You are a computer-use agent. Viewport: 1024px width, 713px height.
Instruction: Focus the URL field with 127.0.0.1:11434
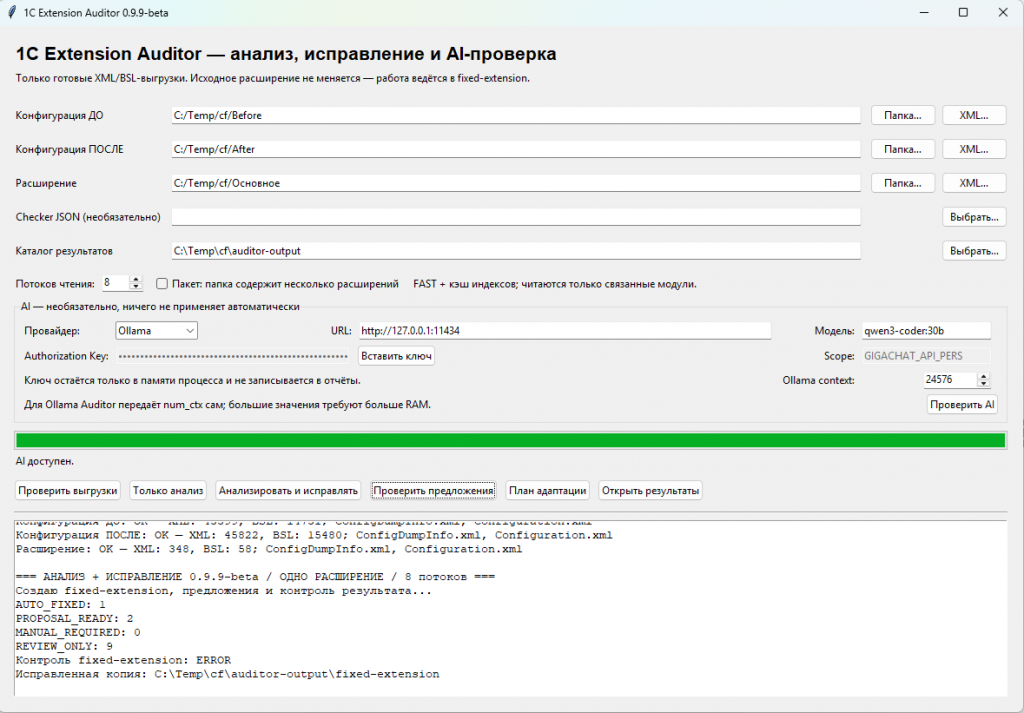click(565, 331)
